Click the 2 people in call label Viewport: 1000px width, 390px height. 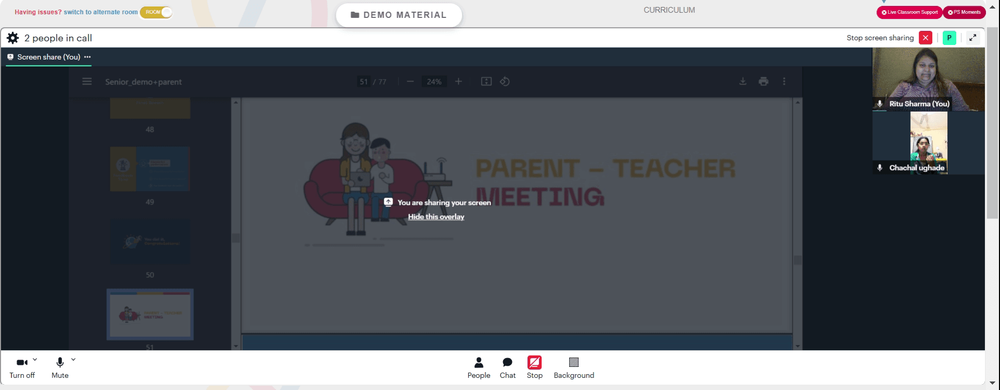(58, 38)
